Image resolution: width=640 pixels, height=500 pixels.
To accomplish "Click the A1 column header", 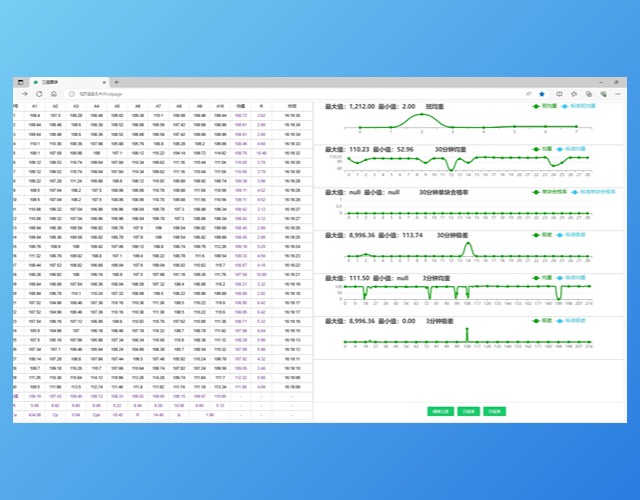I will (x=34, y=105).
